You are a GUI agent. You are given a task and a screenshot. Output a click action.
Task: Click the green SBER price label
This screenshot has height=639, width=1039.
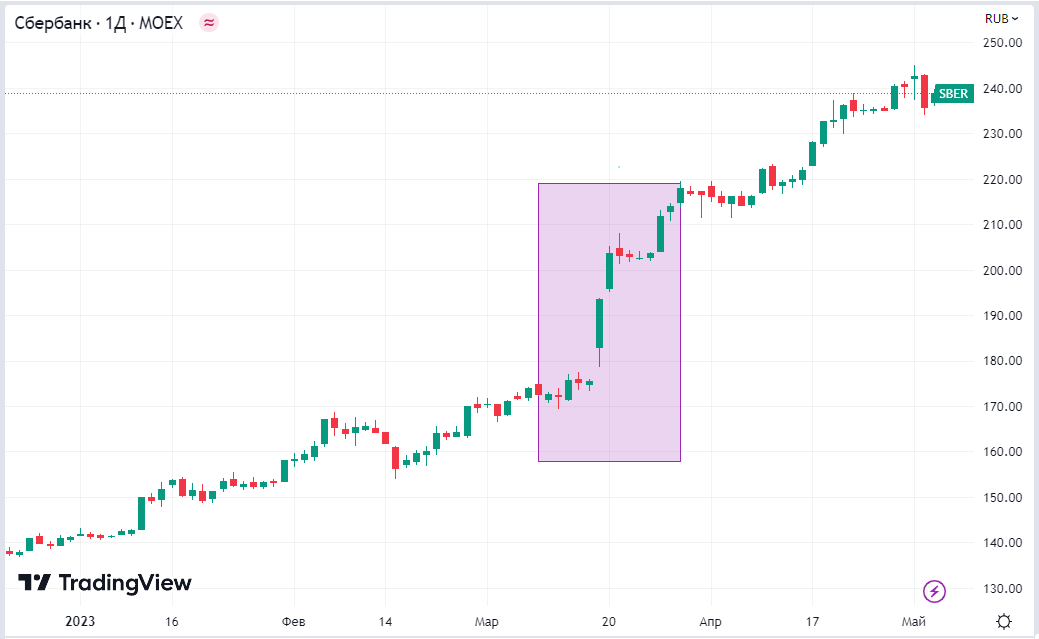[x=952, y=94]
